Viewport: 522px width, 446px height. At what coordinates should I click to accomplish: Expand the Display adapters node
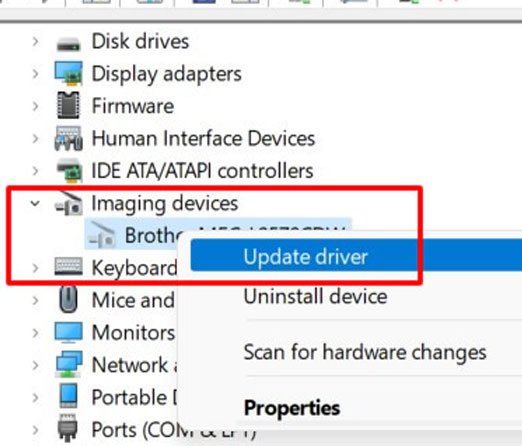tap(35, 74)
